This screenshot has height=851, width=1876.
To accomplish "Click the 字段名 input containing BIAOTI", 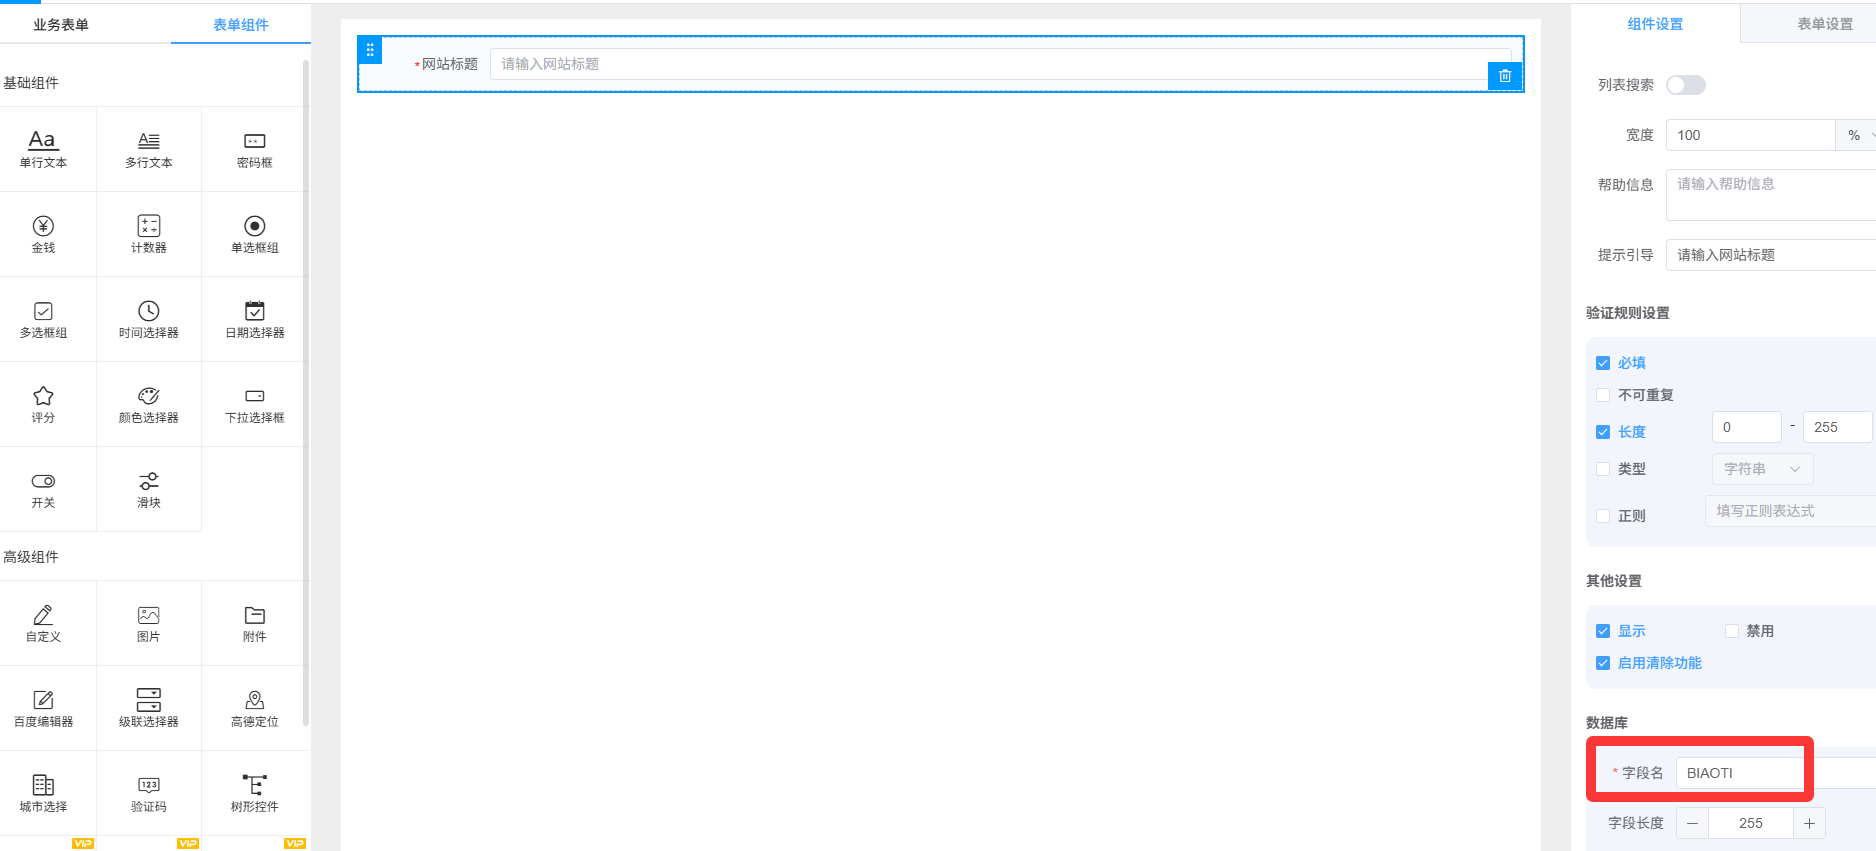I will click(1740, 773).
